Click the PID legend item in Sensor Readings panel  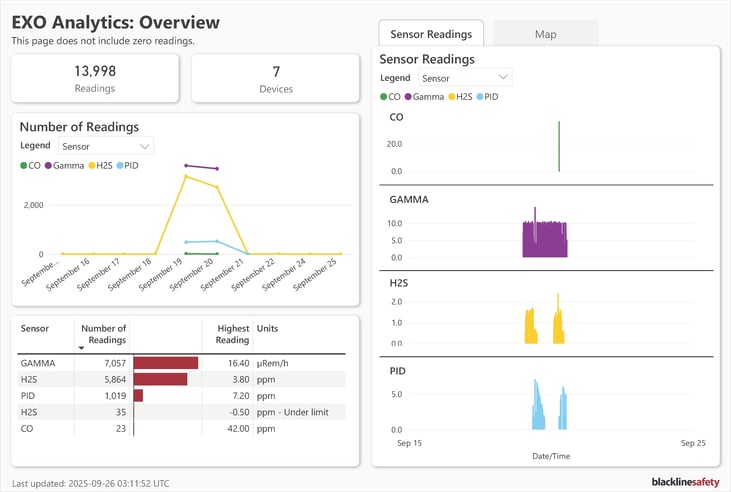click(x=486, y=97)
